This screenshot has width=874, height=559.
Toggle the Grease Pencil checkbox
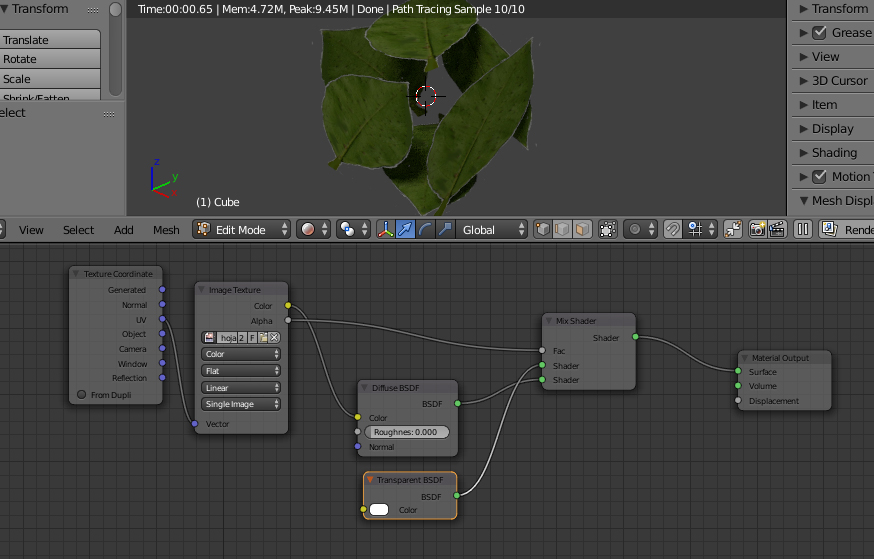(x=819, y=32)
